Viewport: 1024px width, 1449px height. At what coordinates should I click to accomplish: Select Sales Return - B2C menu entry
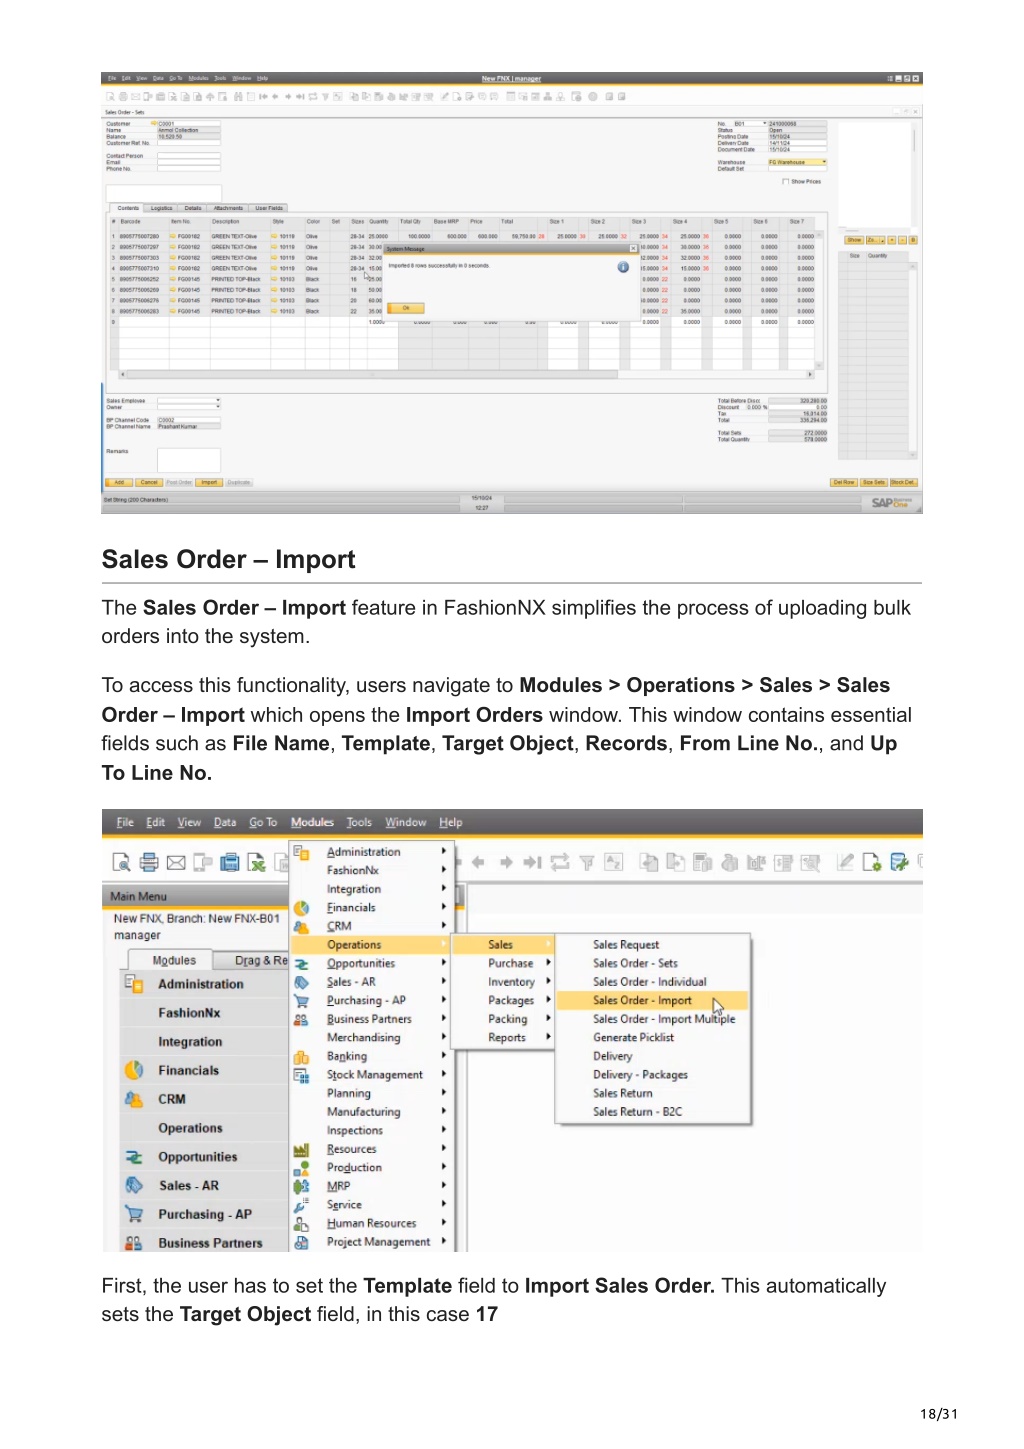click(637, 1111)
